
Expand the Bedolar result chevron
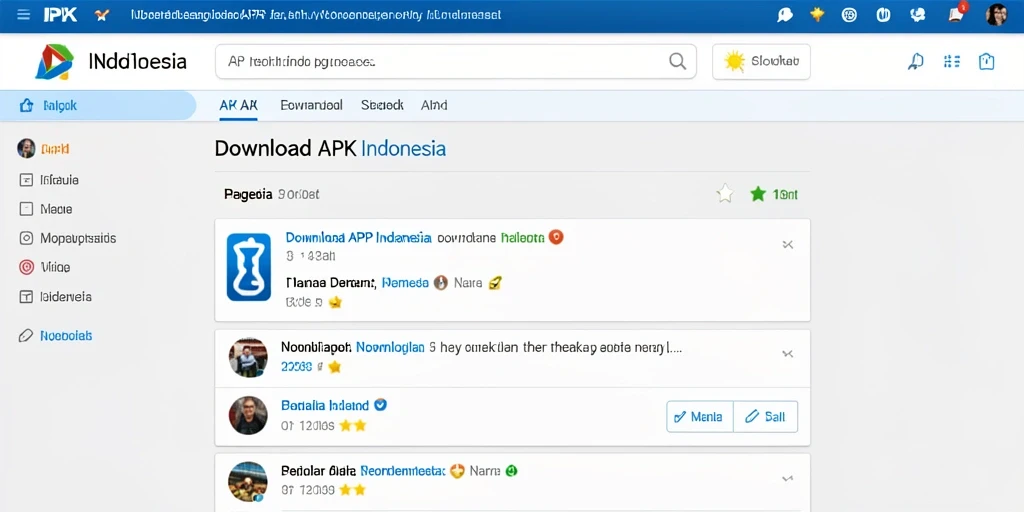click(788, 479)
